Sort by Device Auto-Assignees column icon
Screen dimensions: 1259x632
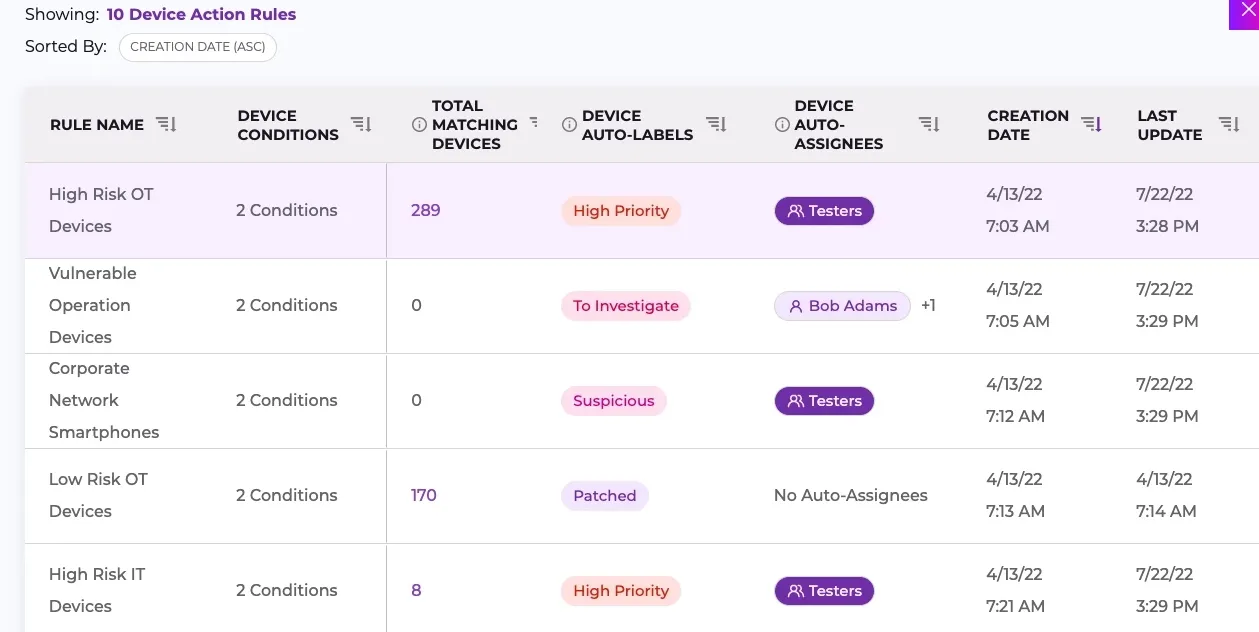(929, 125)
